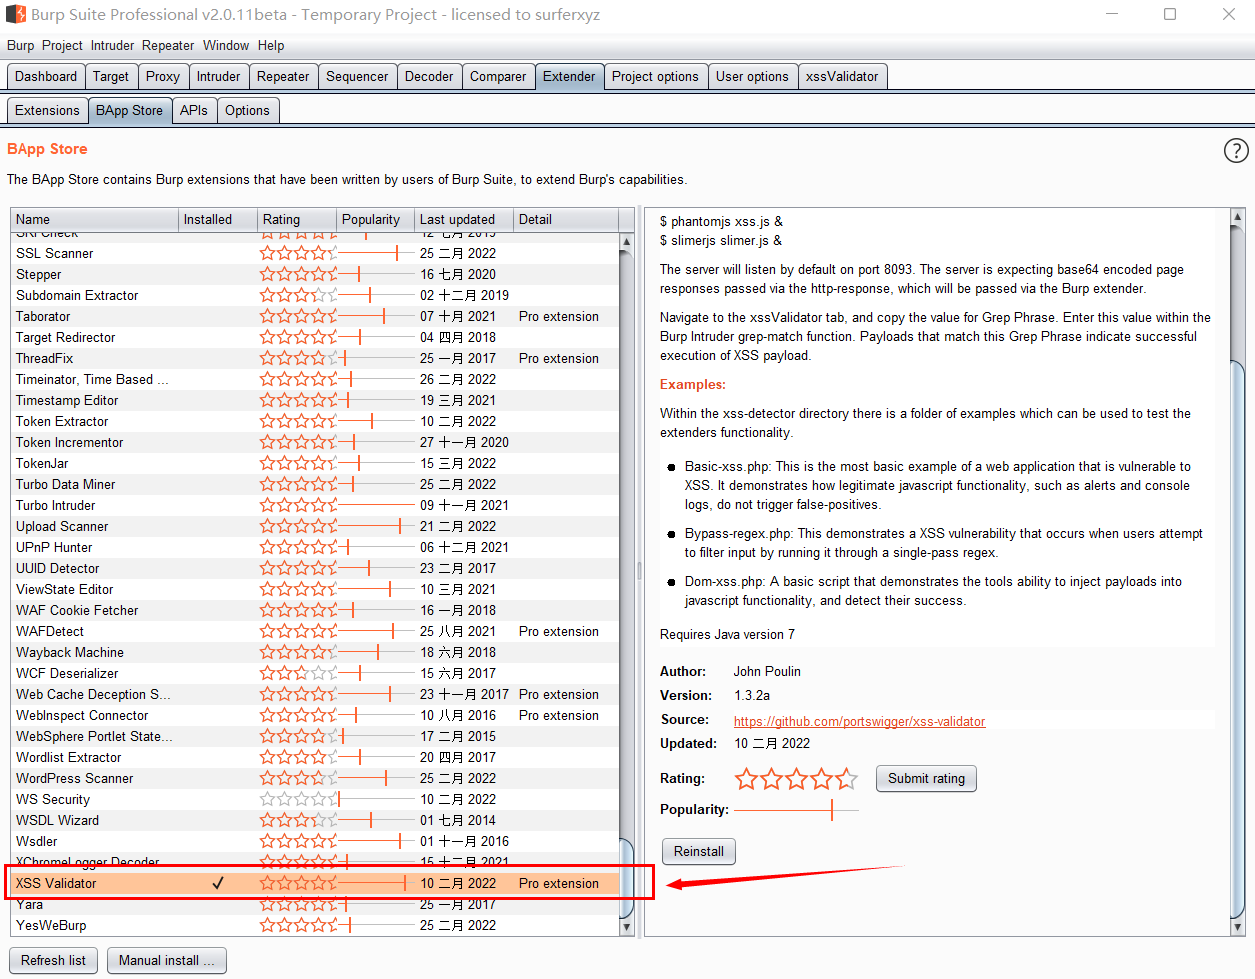
Task: Open the Intruder menu
Action: (x=112, y=45)
